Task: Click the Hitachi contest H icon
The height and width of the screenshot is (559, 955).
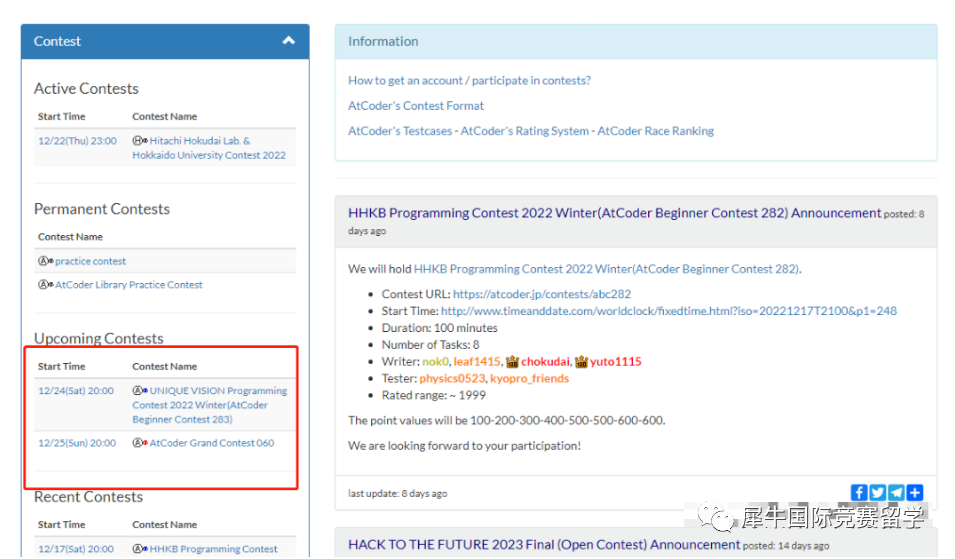Action: pos(140,141)
